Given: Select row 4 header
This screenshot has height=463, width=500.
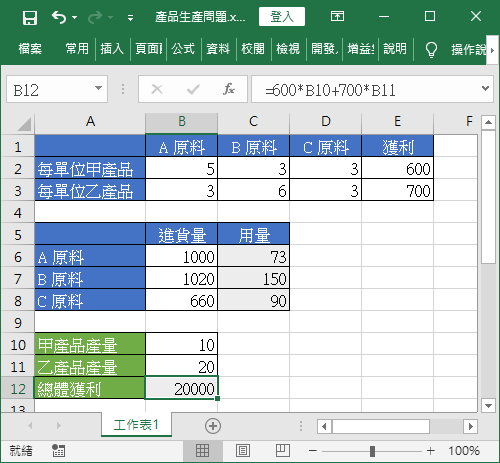Looking at the screenshot, I should (x=18, y=213).
